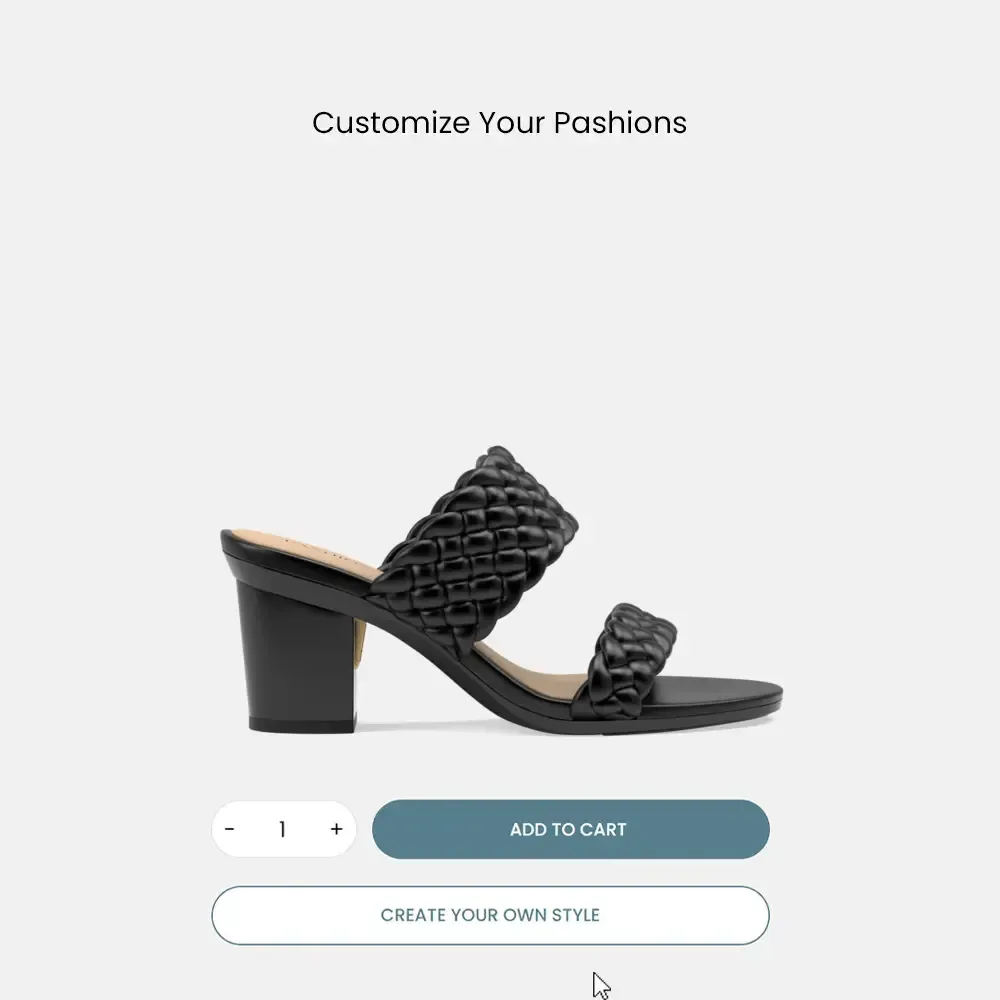Decrease quantity with the minus icon
1000x1000 pixels.
[230, 829]
